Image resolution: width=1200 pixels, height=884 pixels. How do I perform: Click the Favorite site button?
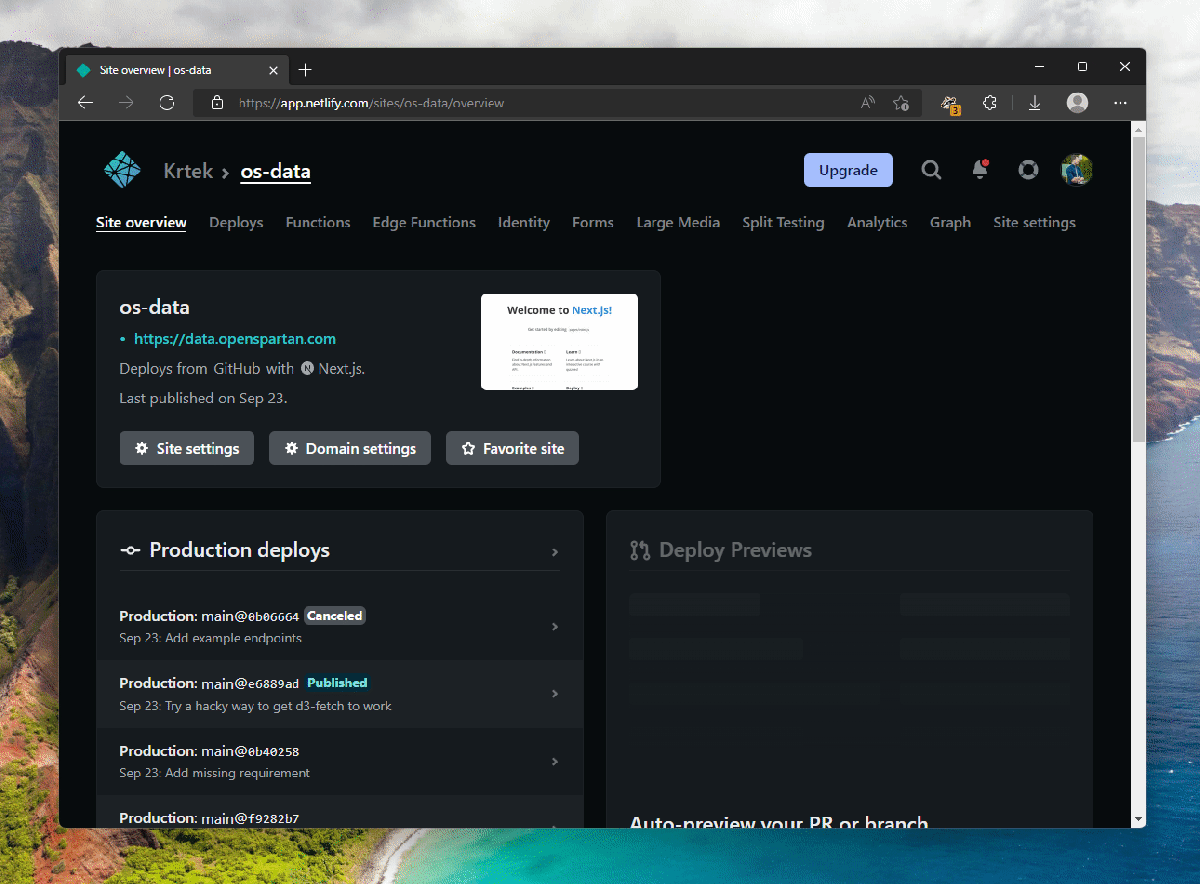(x=512, y=448)
